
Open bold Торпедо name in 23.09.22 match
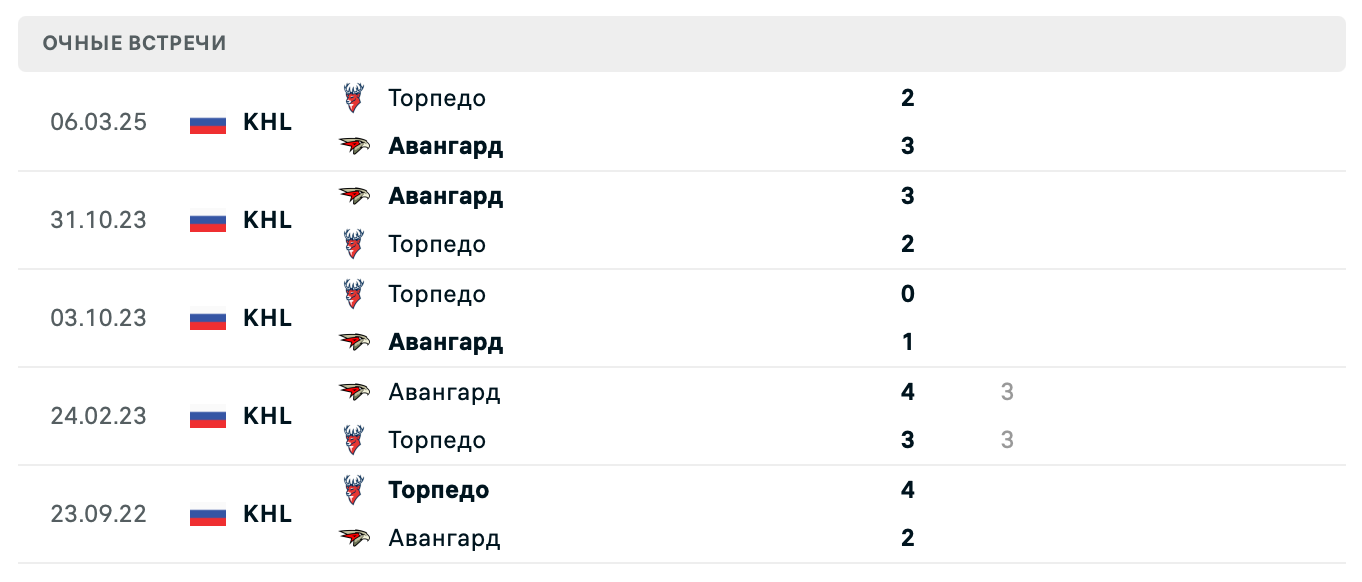[x=439, y=490]
